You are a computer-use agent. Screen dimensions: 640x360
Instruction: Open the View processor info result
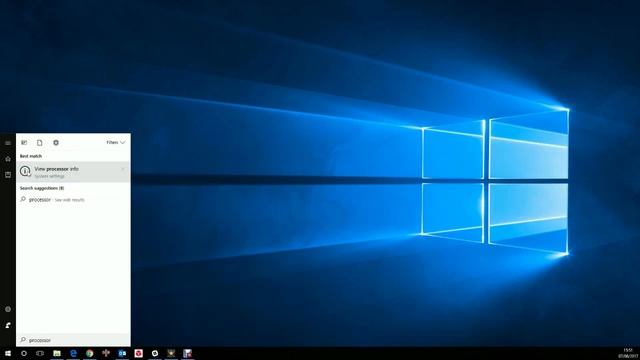73,172
